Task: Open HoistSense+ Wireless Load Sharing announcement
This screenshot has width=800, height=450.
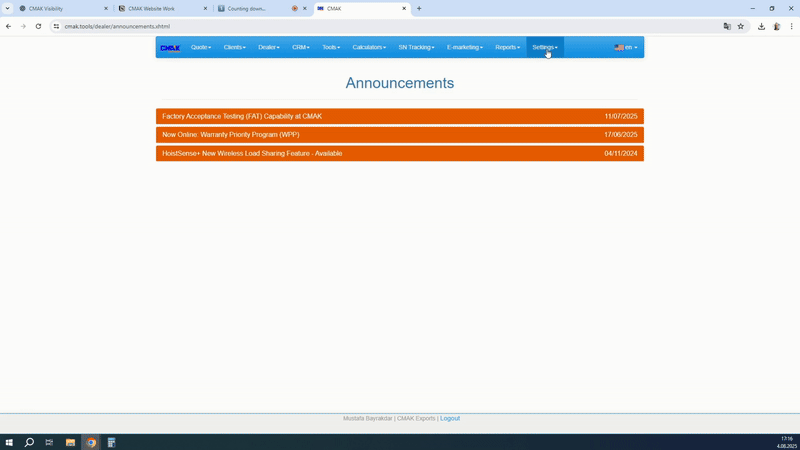Action: pyautogui.click(x=400, y=154)
